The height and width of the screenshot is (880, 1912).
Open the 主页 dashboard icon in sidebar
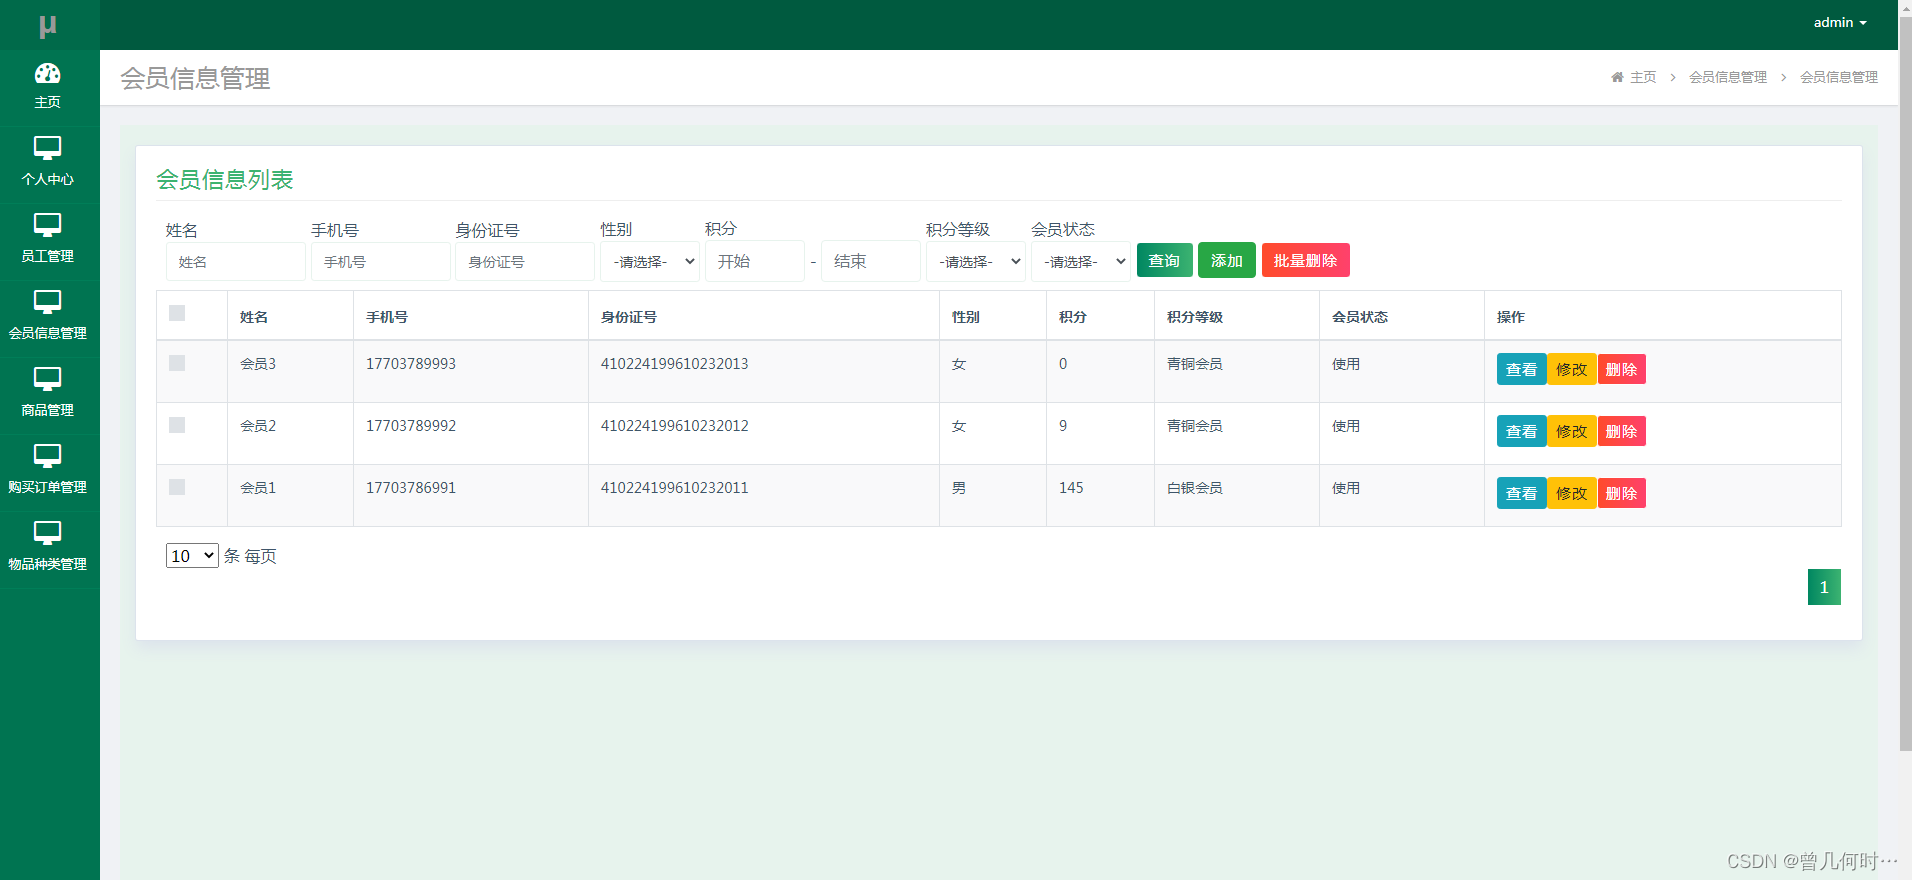tap(47, 73)
